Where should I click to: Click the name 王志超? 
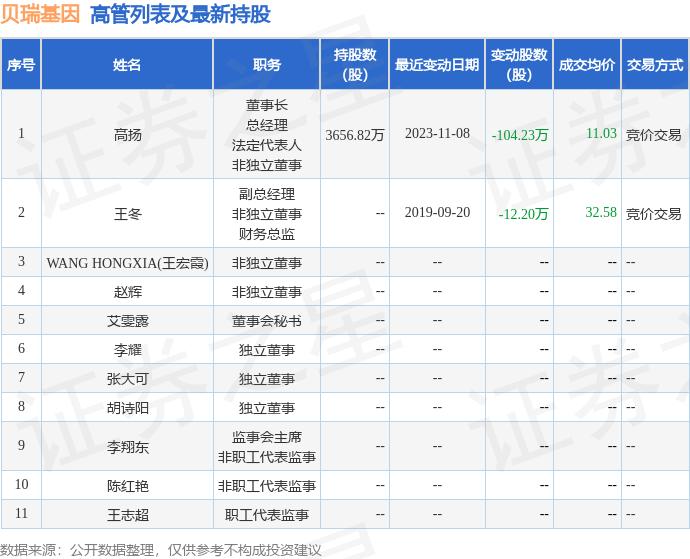128,515
